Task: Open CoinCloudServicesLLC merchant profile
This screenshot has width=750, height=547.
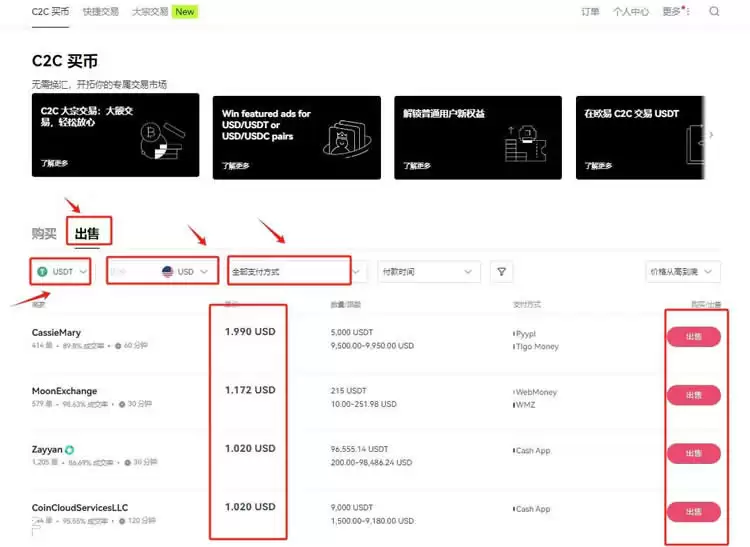Action: (80, 508)
